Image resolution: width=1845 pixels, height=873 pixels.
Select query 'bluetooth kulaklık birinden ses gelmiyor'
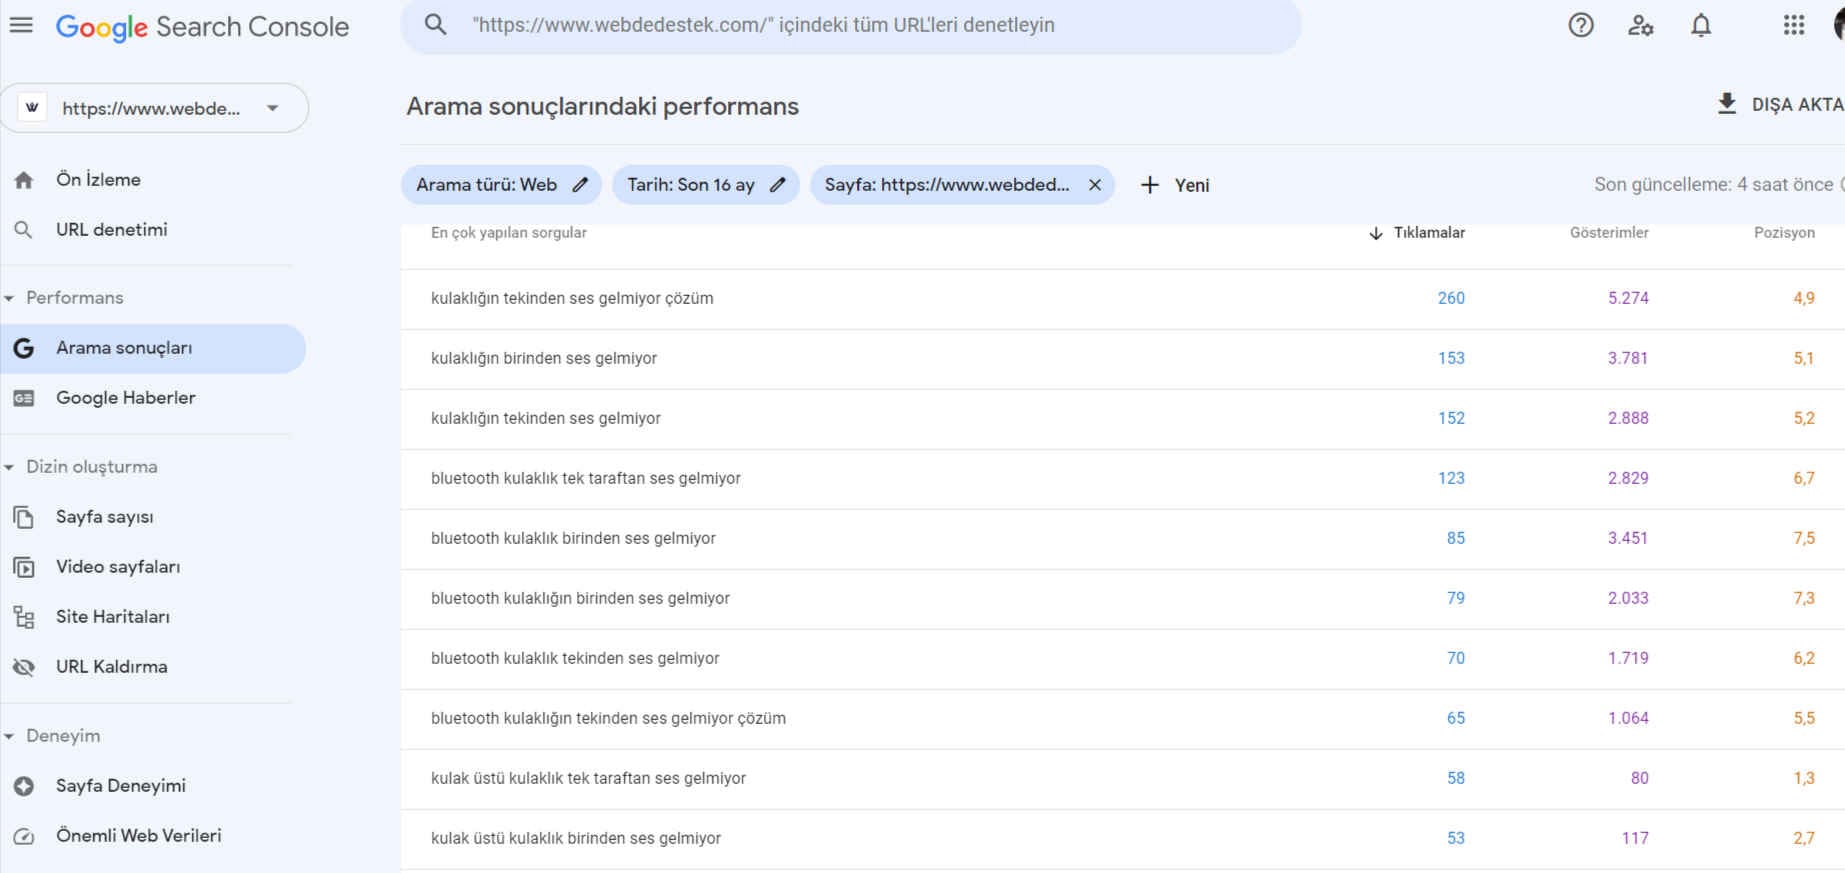pyautogui.click(x=573, y=538)
